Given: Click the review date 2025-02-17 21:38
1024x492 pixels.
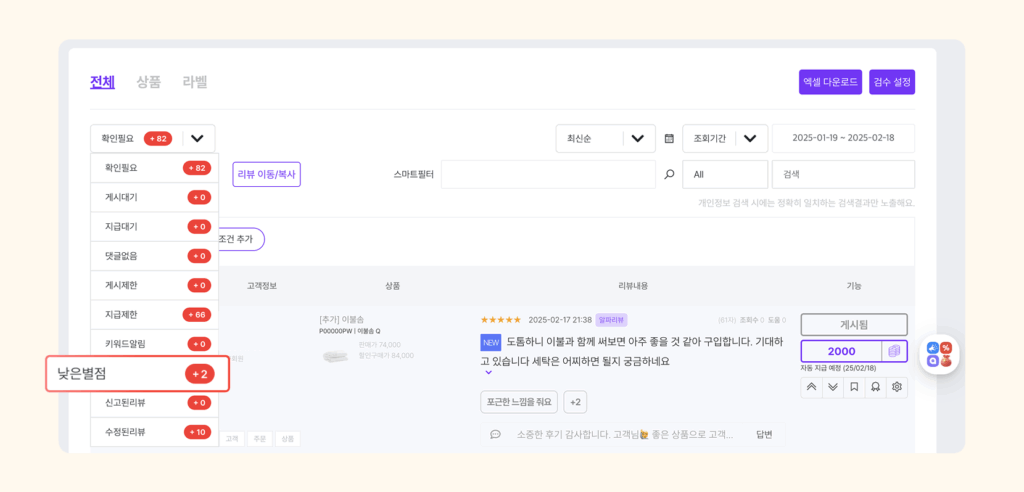Looking at the screenshot, I should 560,320.
